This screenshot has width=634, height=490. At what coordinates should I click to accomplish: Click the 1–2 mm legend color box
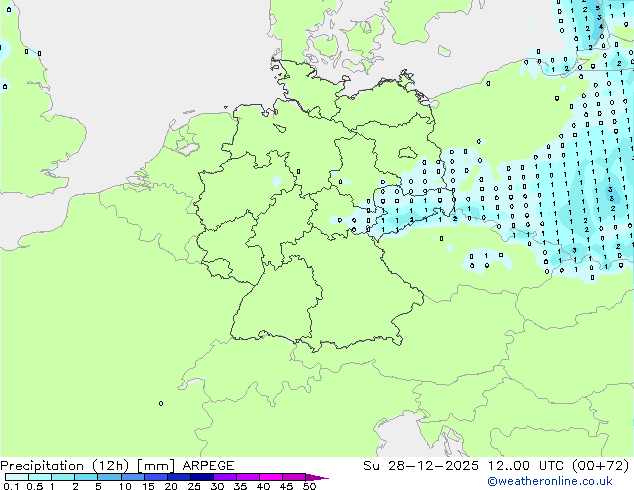click(x=63, y=477)
